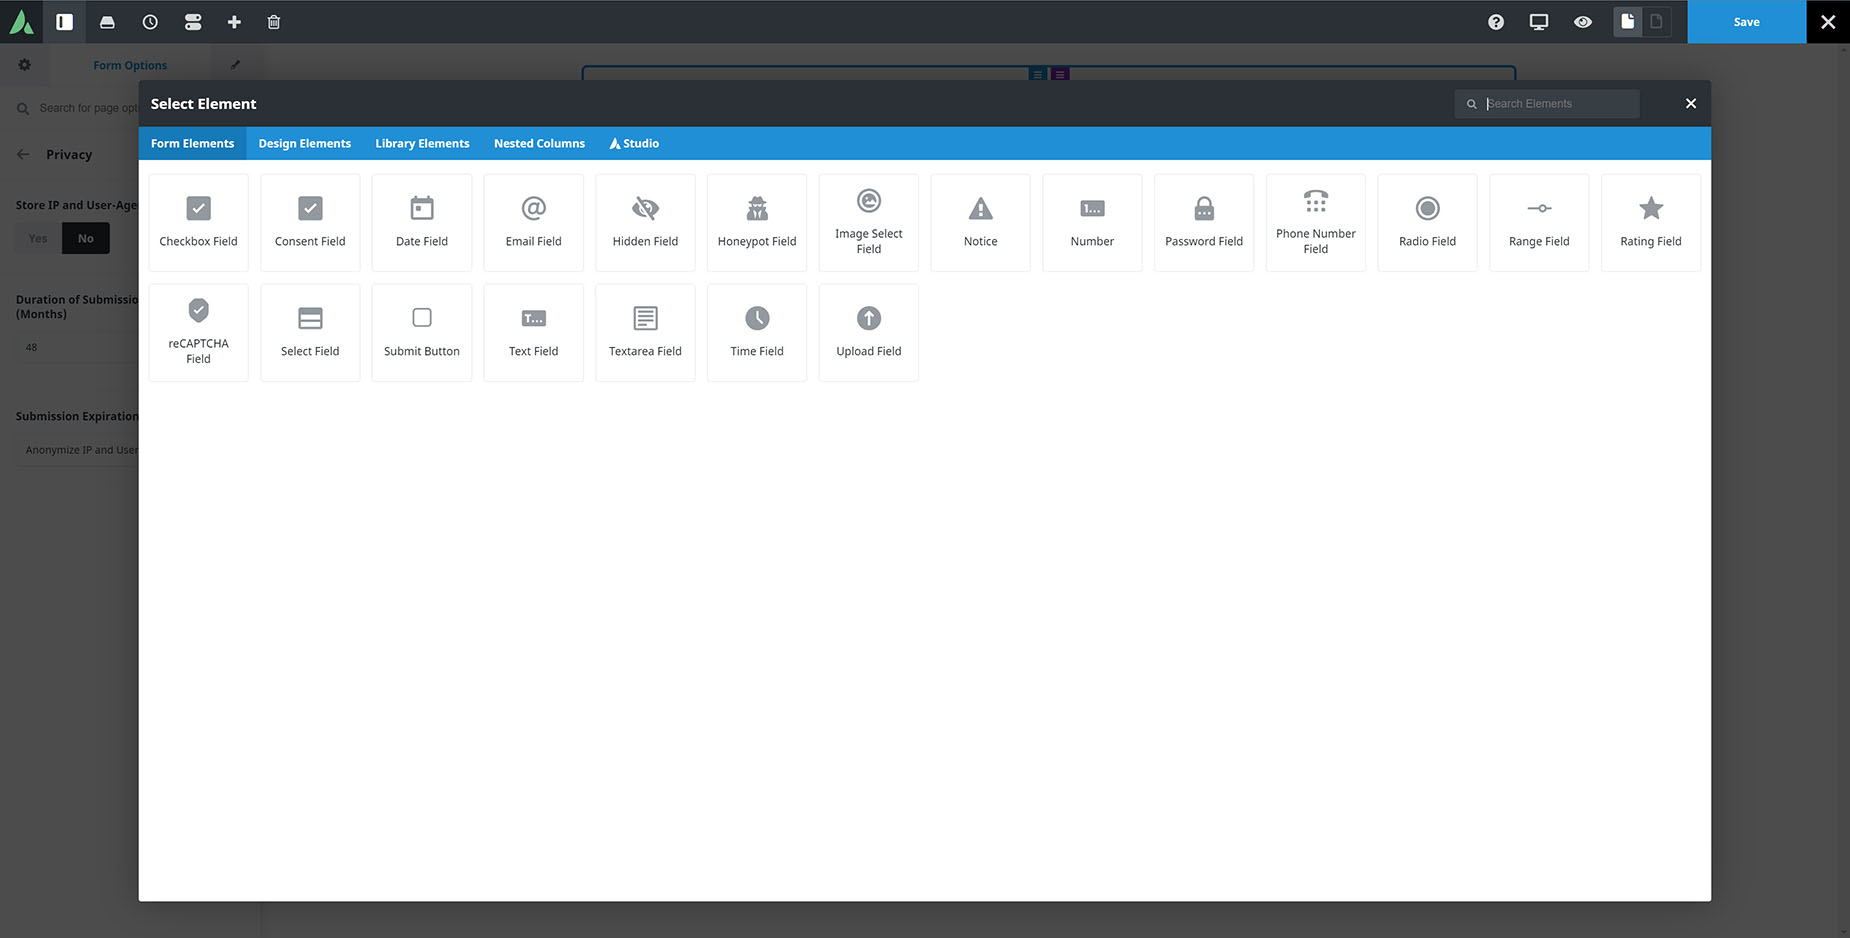The image size is (1850, 938).
Task: Add the Checkbox Field element
Action: tap(198, 222)
